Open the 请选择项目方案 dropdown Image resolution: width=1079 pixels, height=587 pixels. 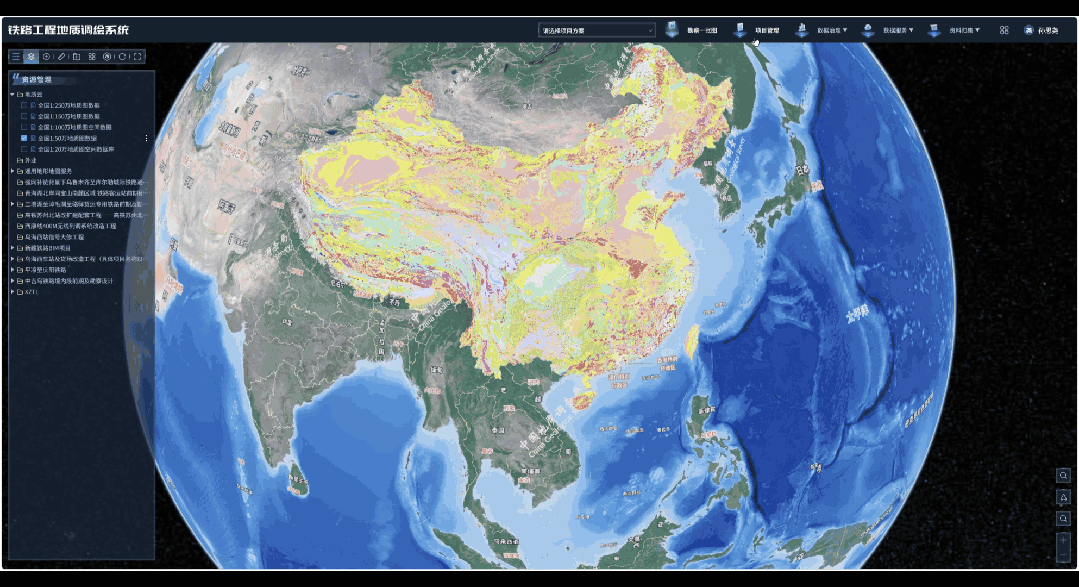597,30
